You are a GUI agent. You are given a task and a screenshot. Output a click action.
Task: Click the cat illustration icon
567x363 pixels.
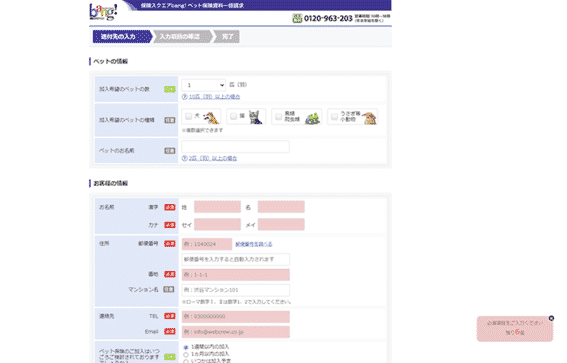click(x=256, y=117)
